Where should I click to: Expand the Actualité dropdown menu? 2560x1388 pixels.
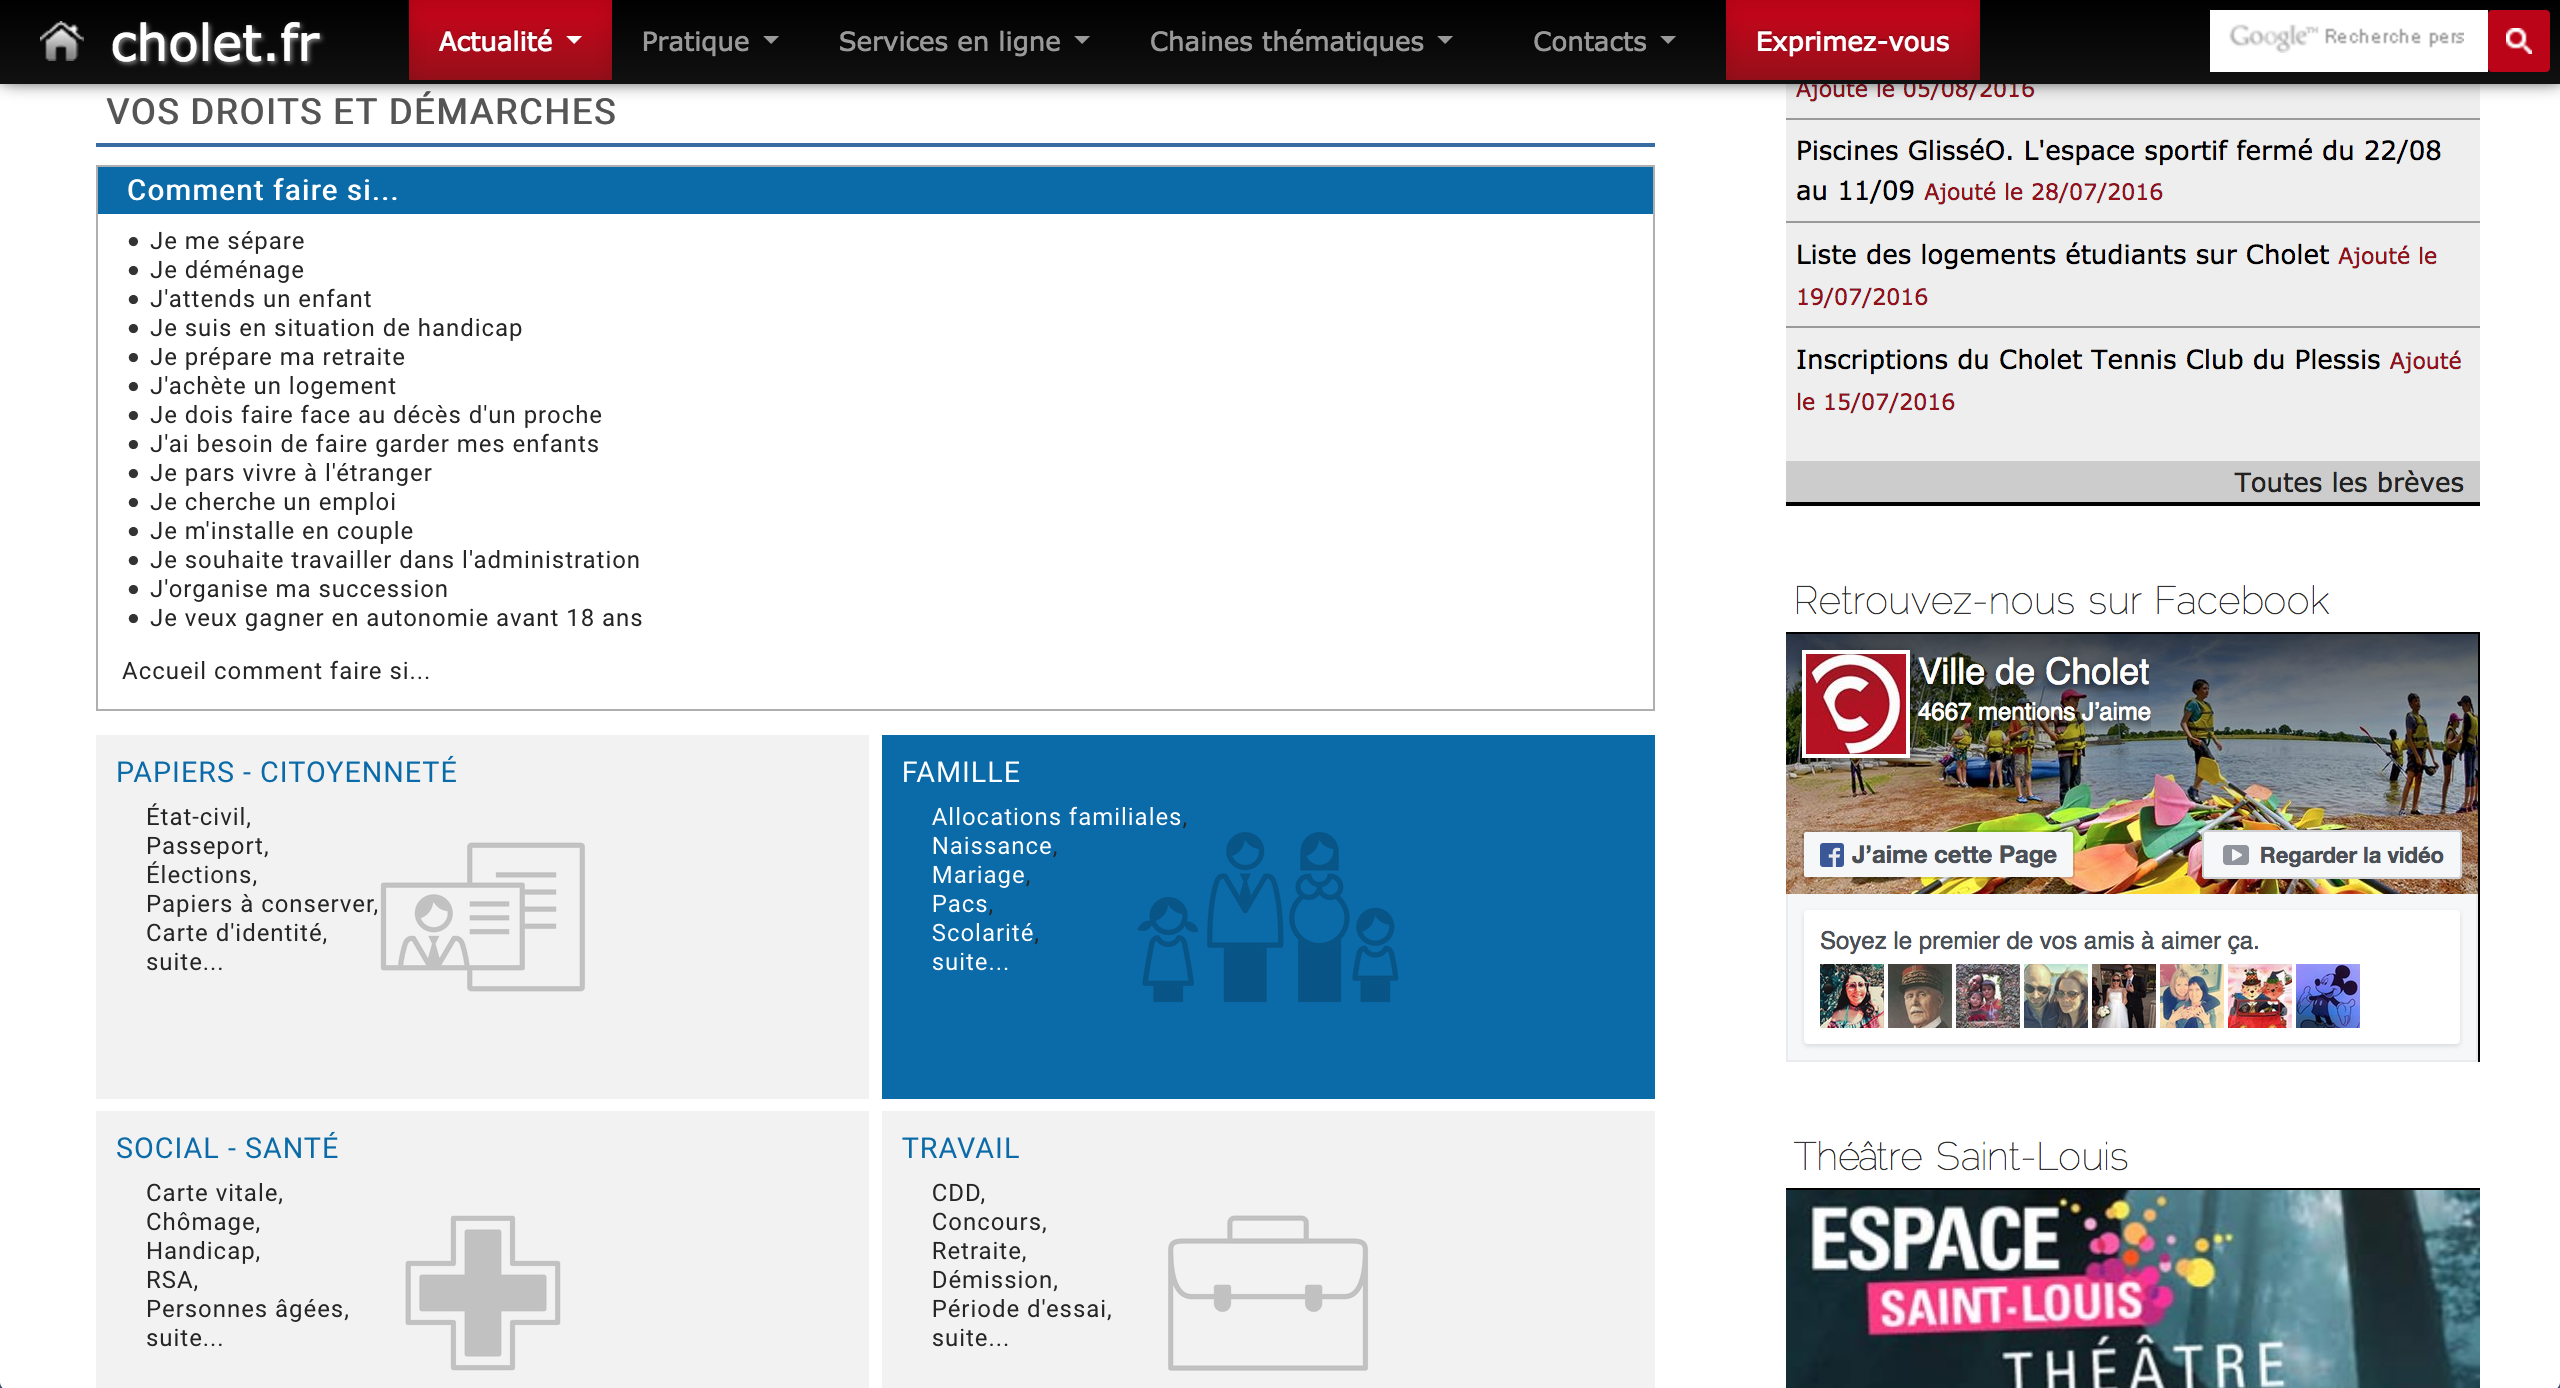[510, 41]
